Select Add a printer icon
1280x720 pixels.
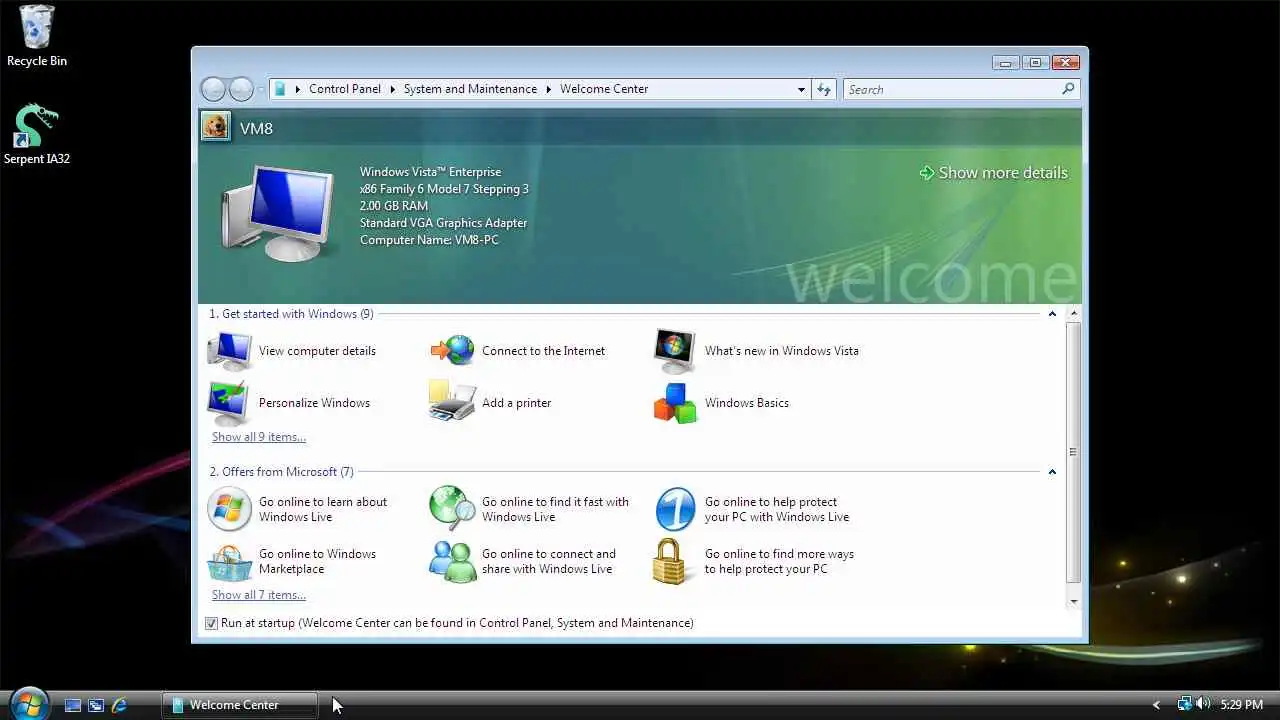[x=452, y=402]
